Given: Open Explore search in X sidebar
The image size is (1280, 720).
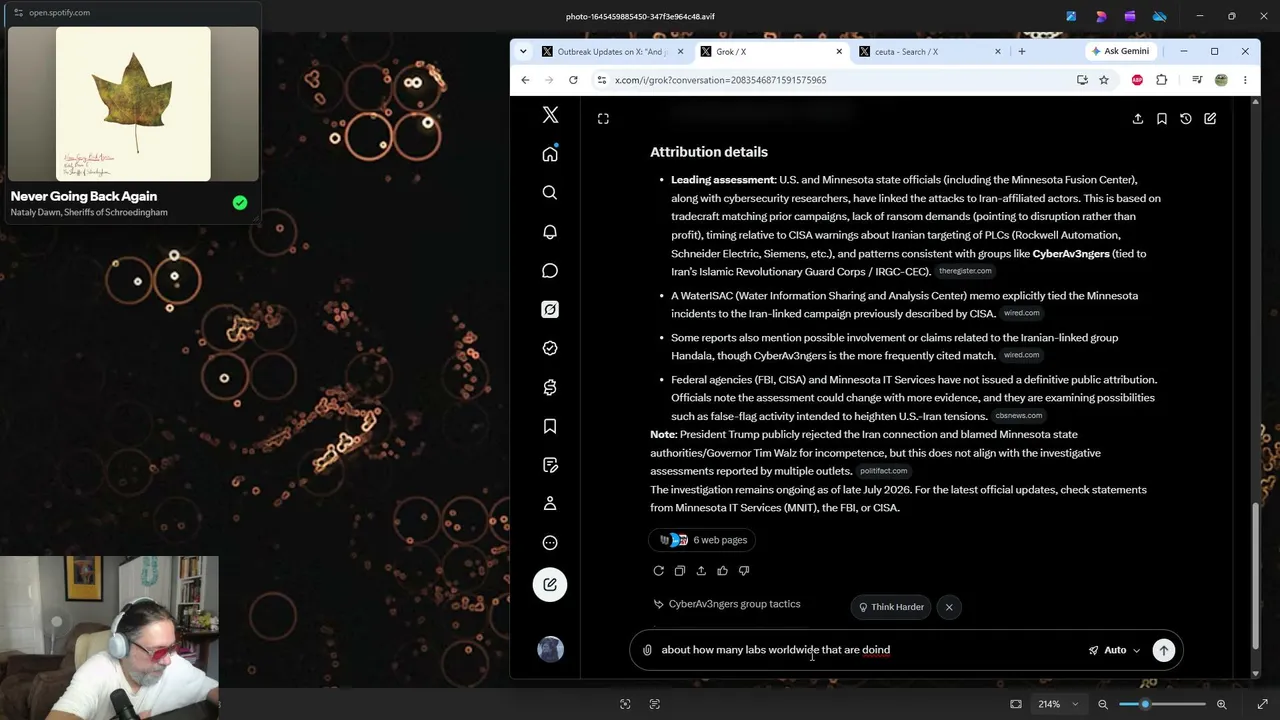Looking at the screenshot, I should (550, 193).
